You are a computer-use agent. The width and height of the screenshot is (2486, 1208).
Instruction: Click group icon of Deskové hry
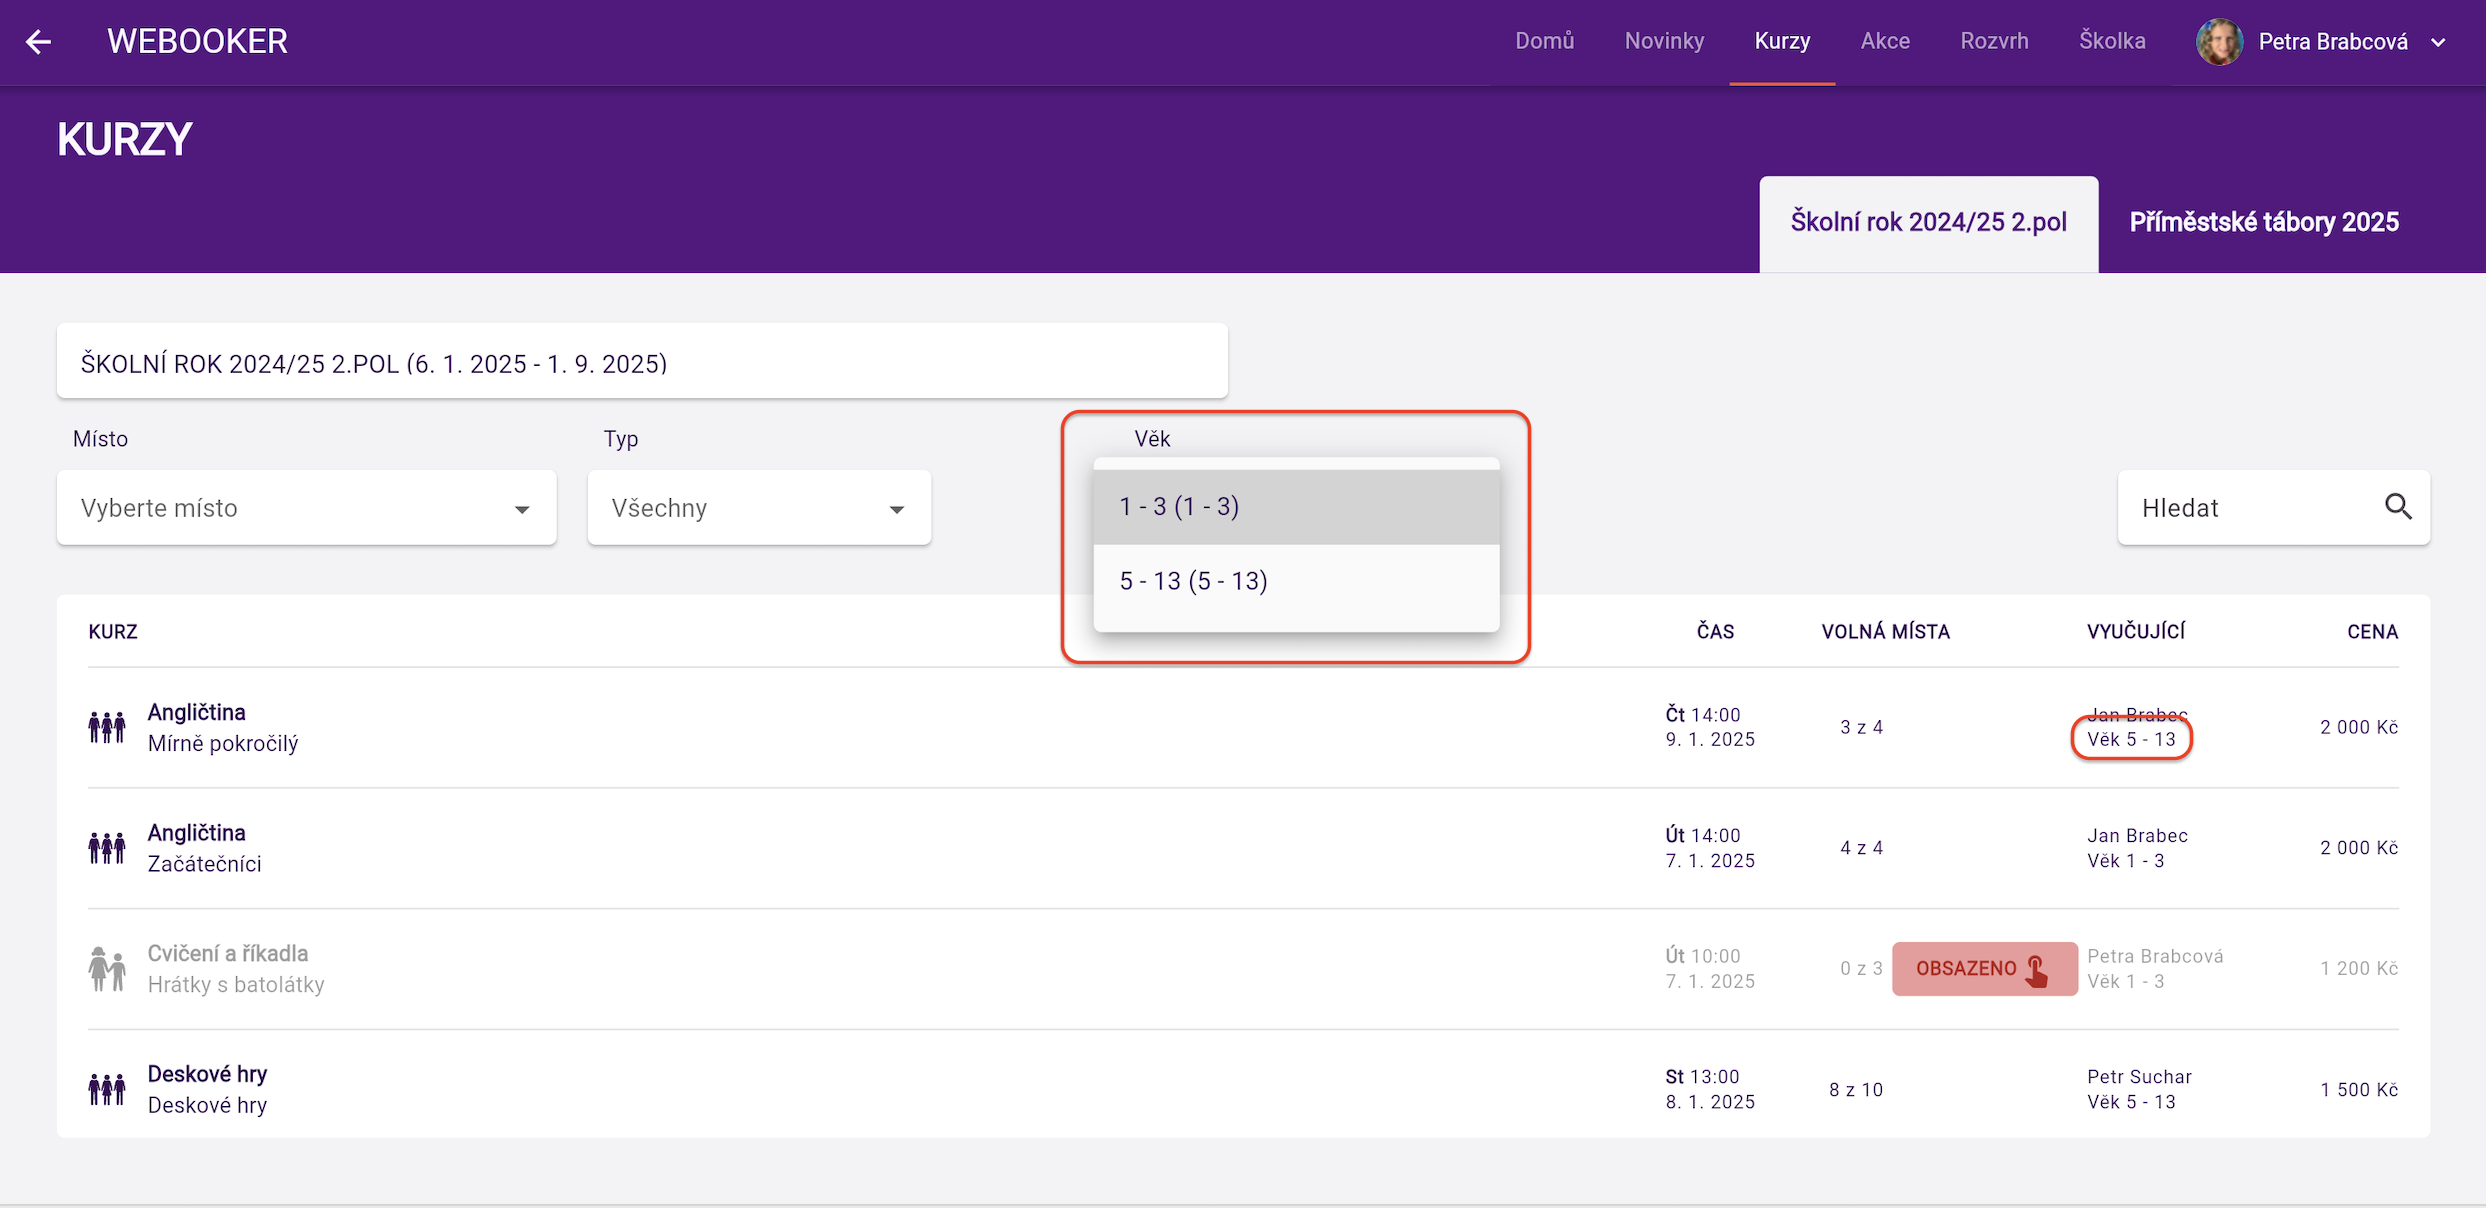[107, 1089]
